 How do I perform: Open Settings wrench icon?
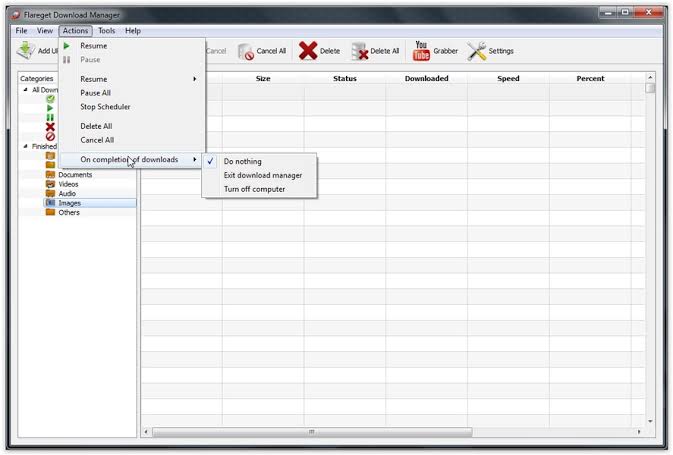[x=476, y=51]
